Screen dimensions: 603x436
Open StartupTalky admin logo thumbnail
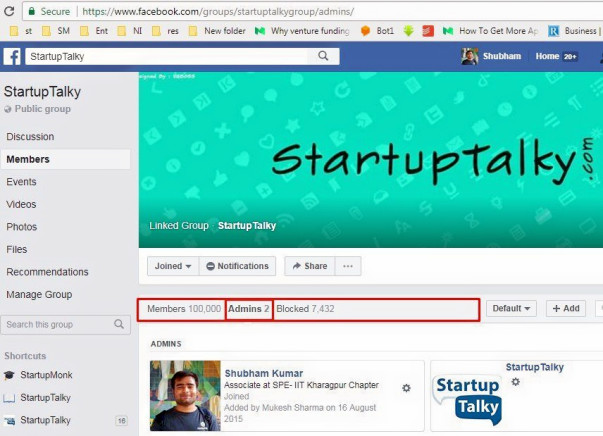[468, 398]
